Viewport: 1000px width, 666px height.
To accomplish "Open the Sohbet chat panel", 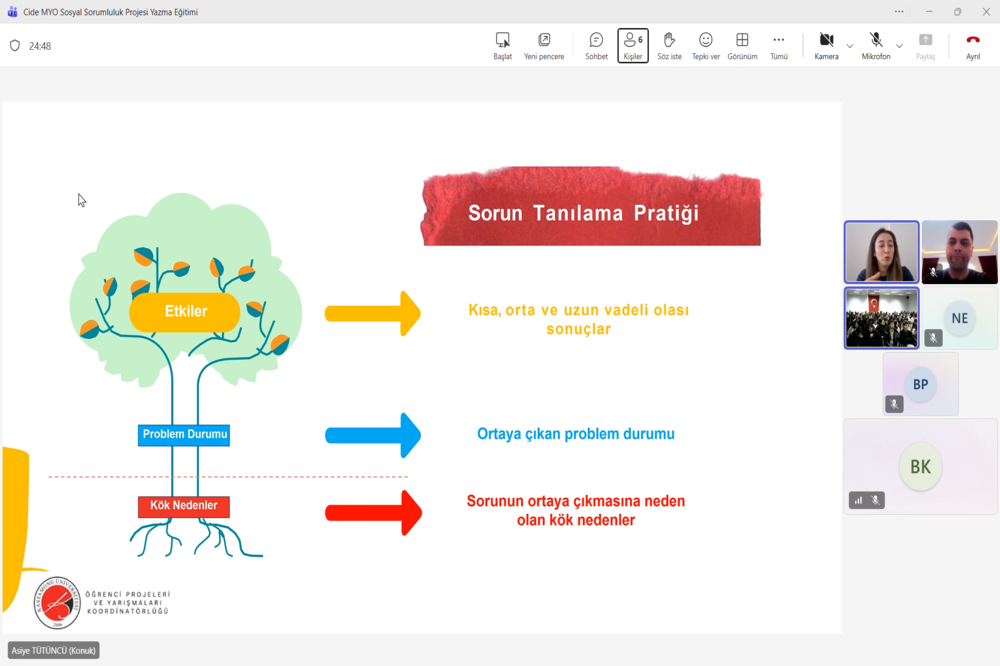I will 596,46.
